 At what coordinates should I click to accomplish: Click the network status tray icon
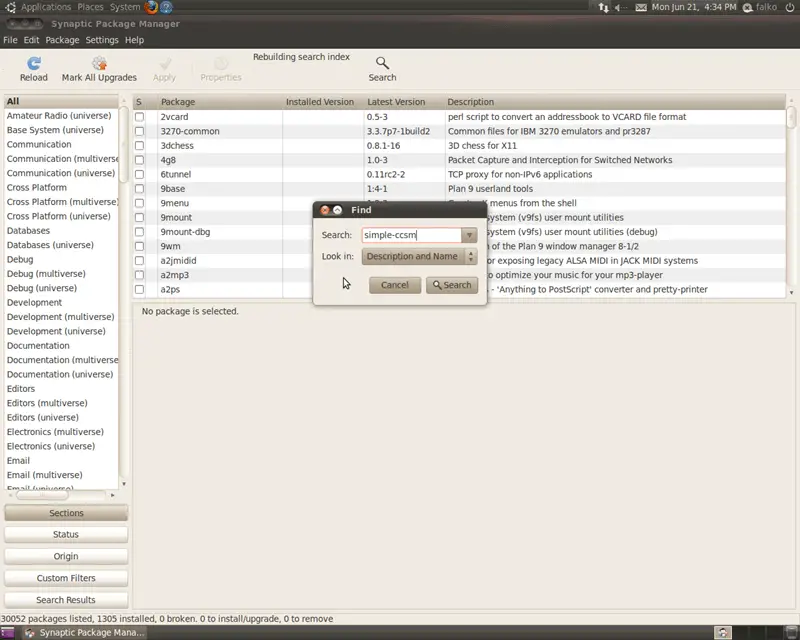(604, 7)
